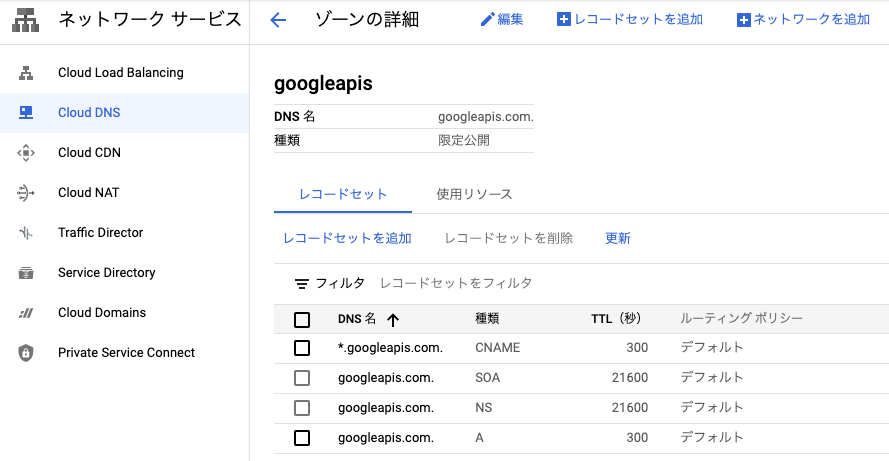The width and height of the screenshot is (889, 461).
Task: Check the googleapis.com. NS row checkbox
Action: 302,408
